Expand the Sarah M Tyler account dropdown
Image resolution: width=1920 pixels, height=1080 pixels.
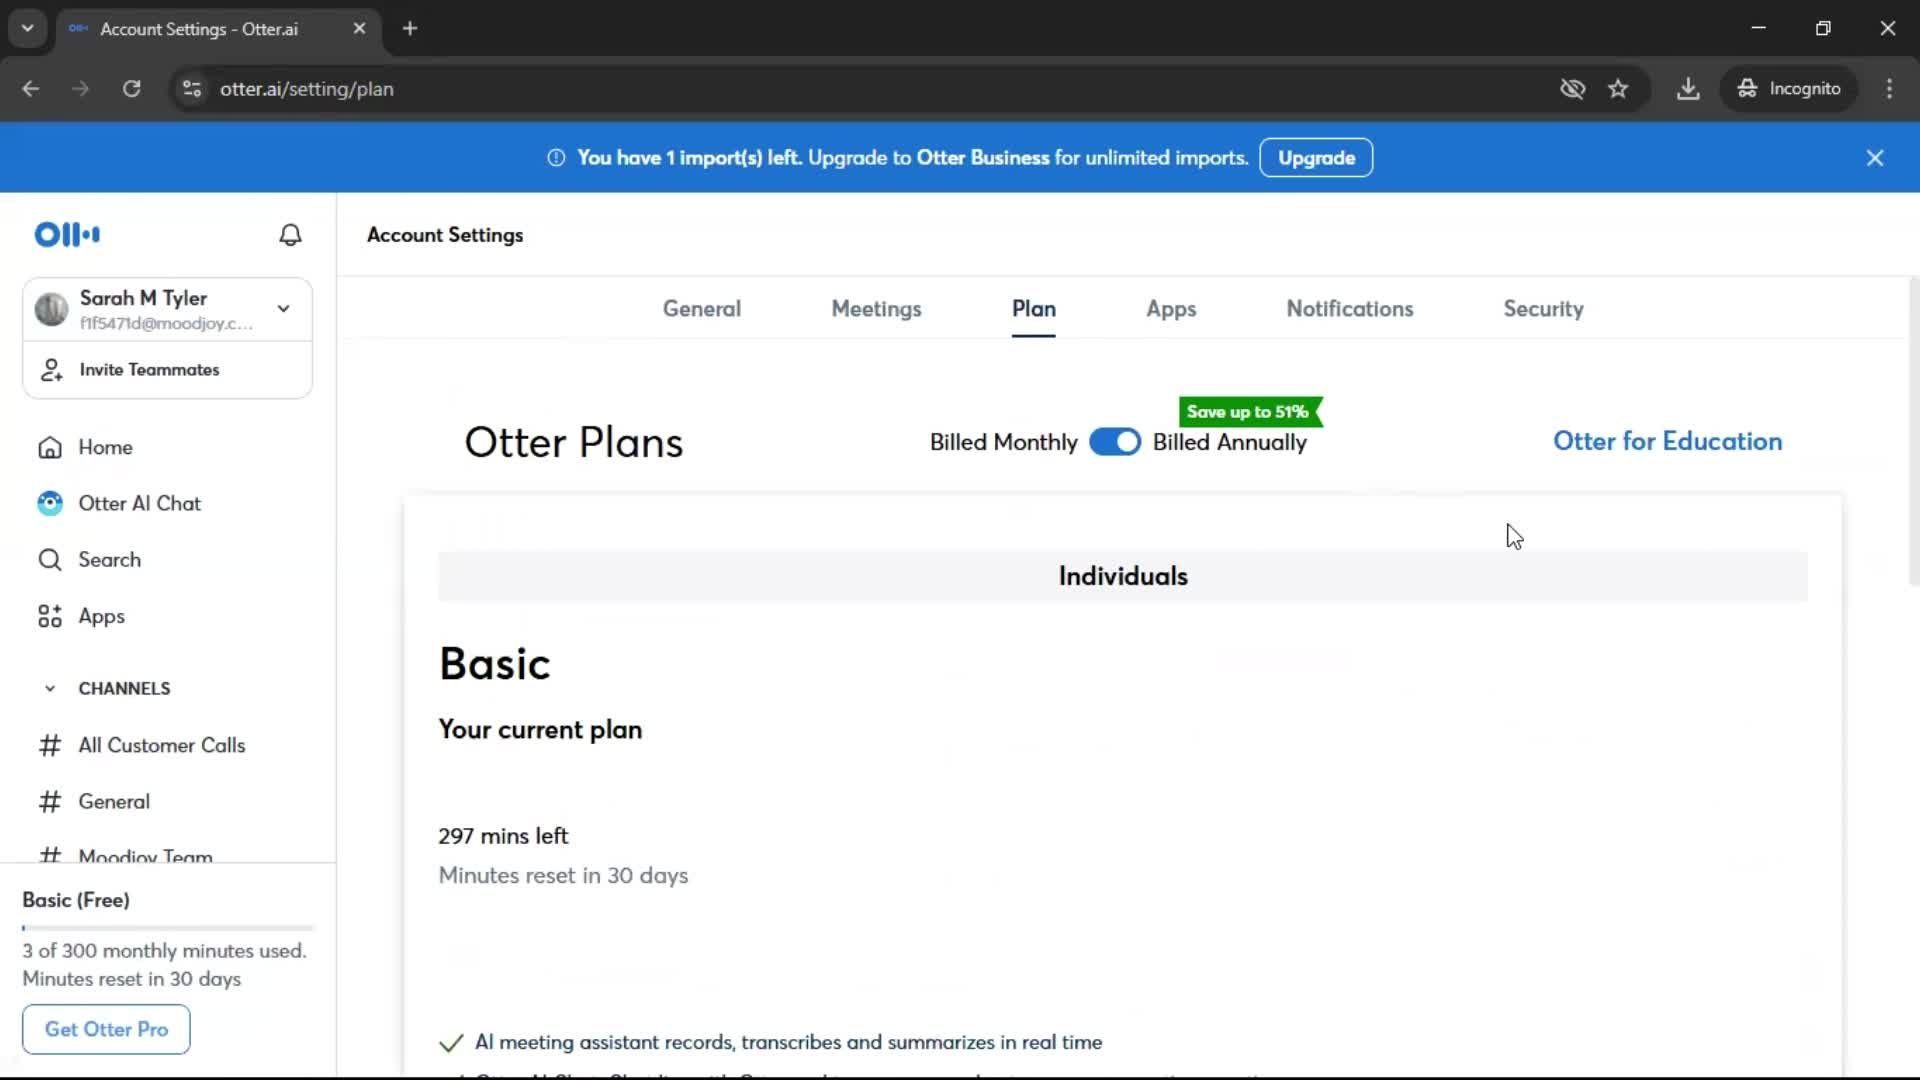pyautogui.click(x=284, y=309)
